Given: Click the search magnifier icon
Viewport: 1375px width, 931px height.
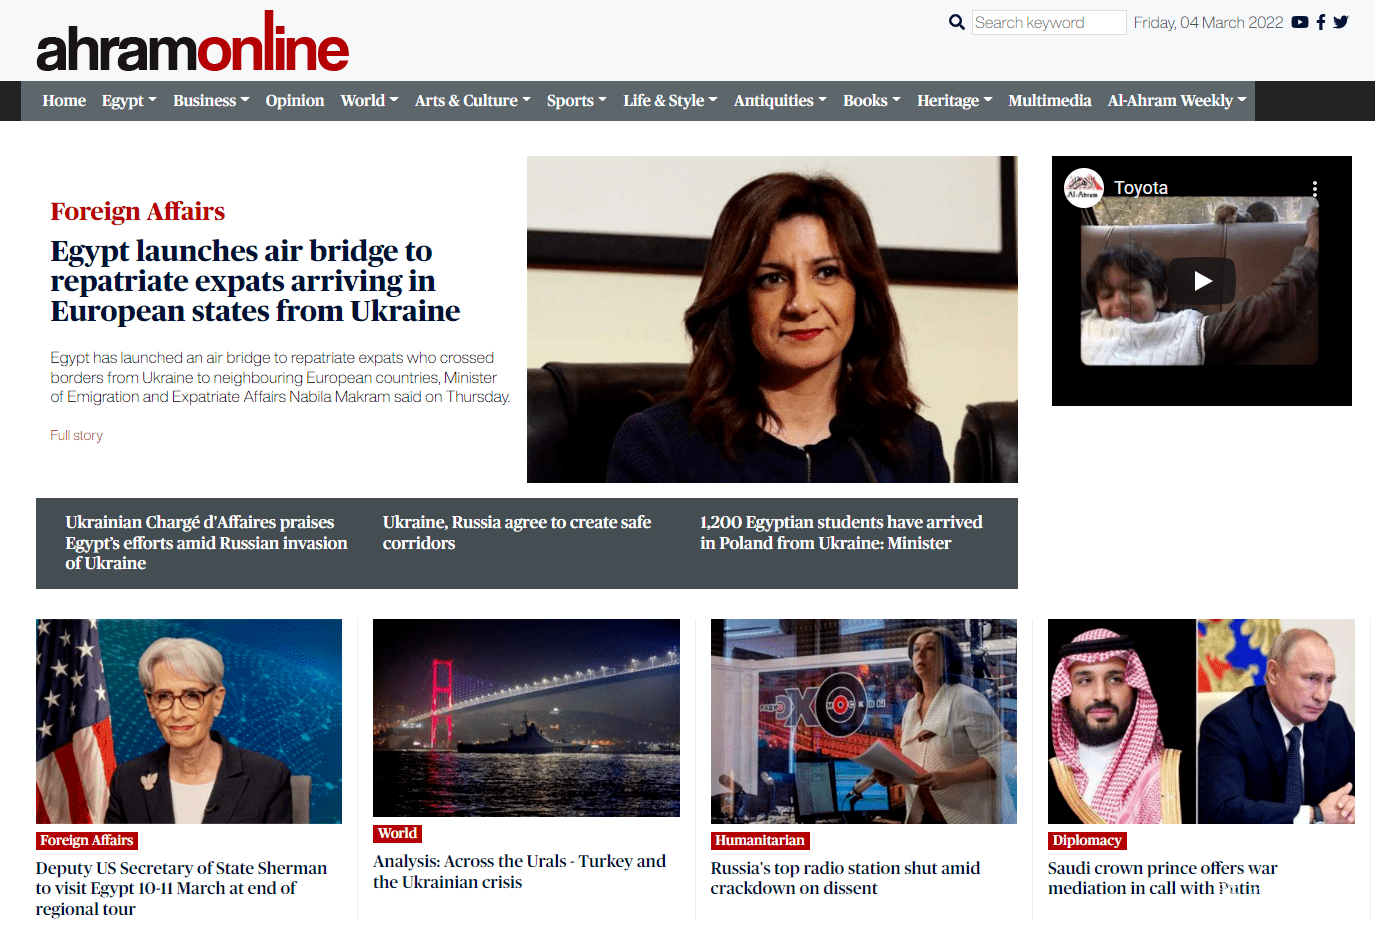Looking at the screenshot, I should 957,22.
